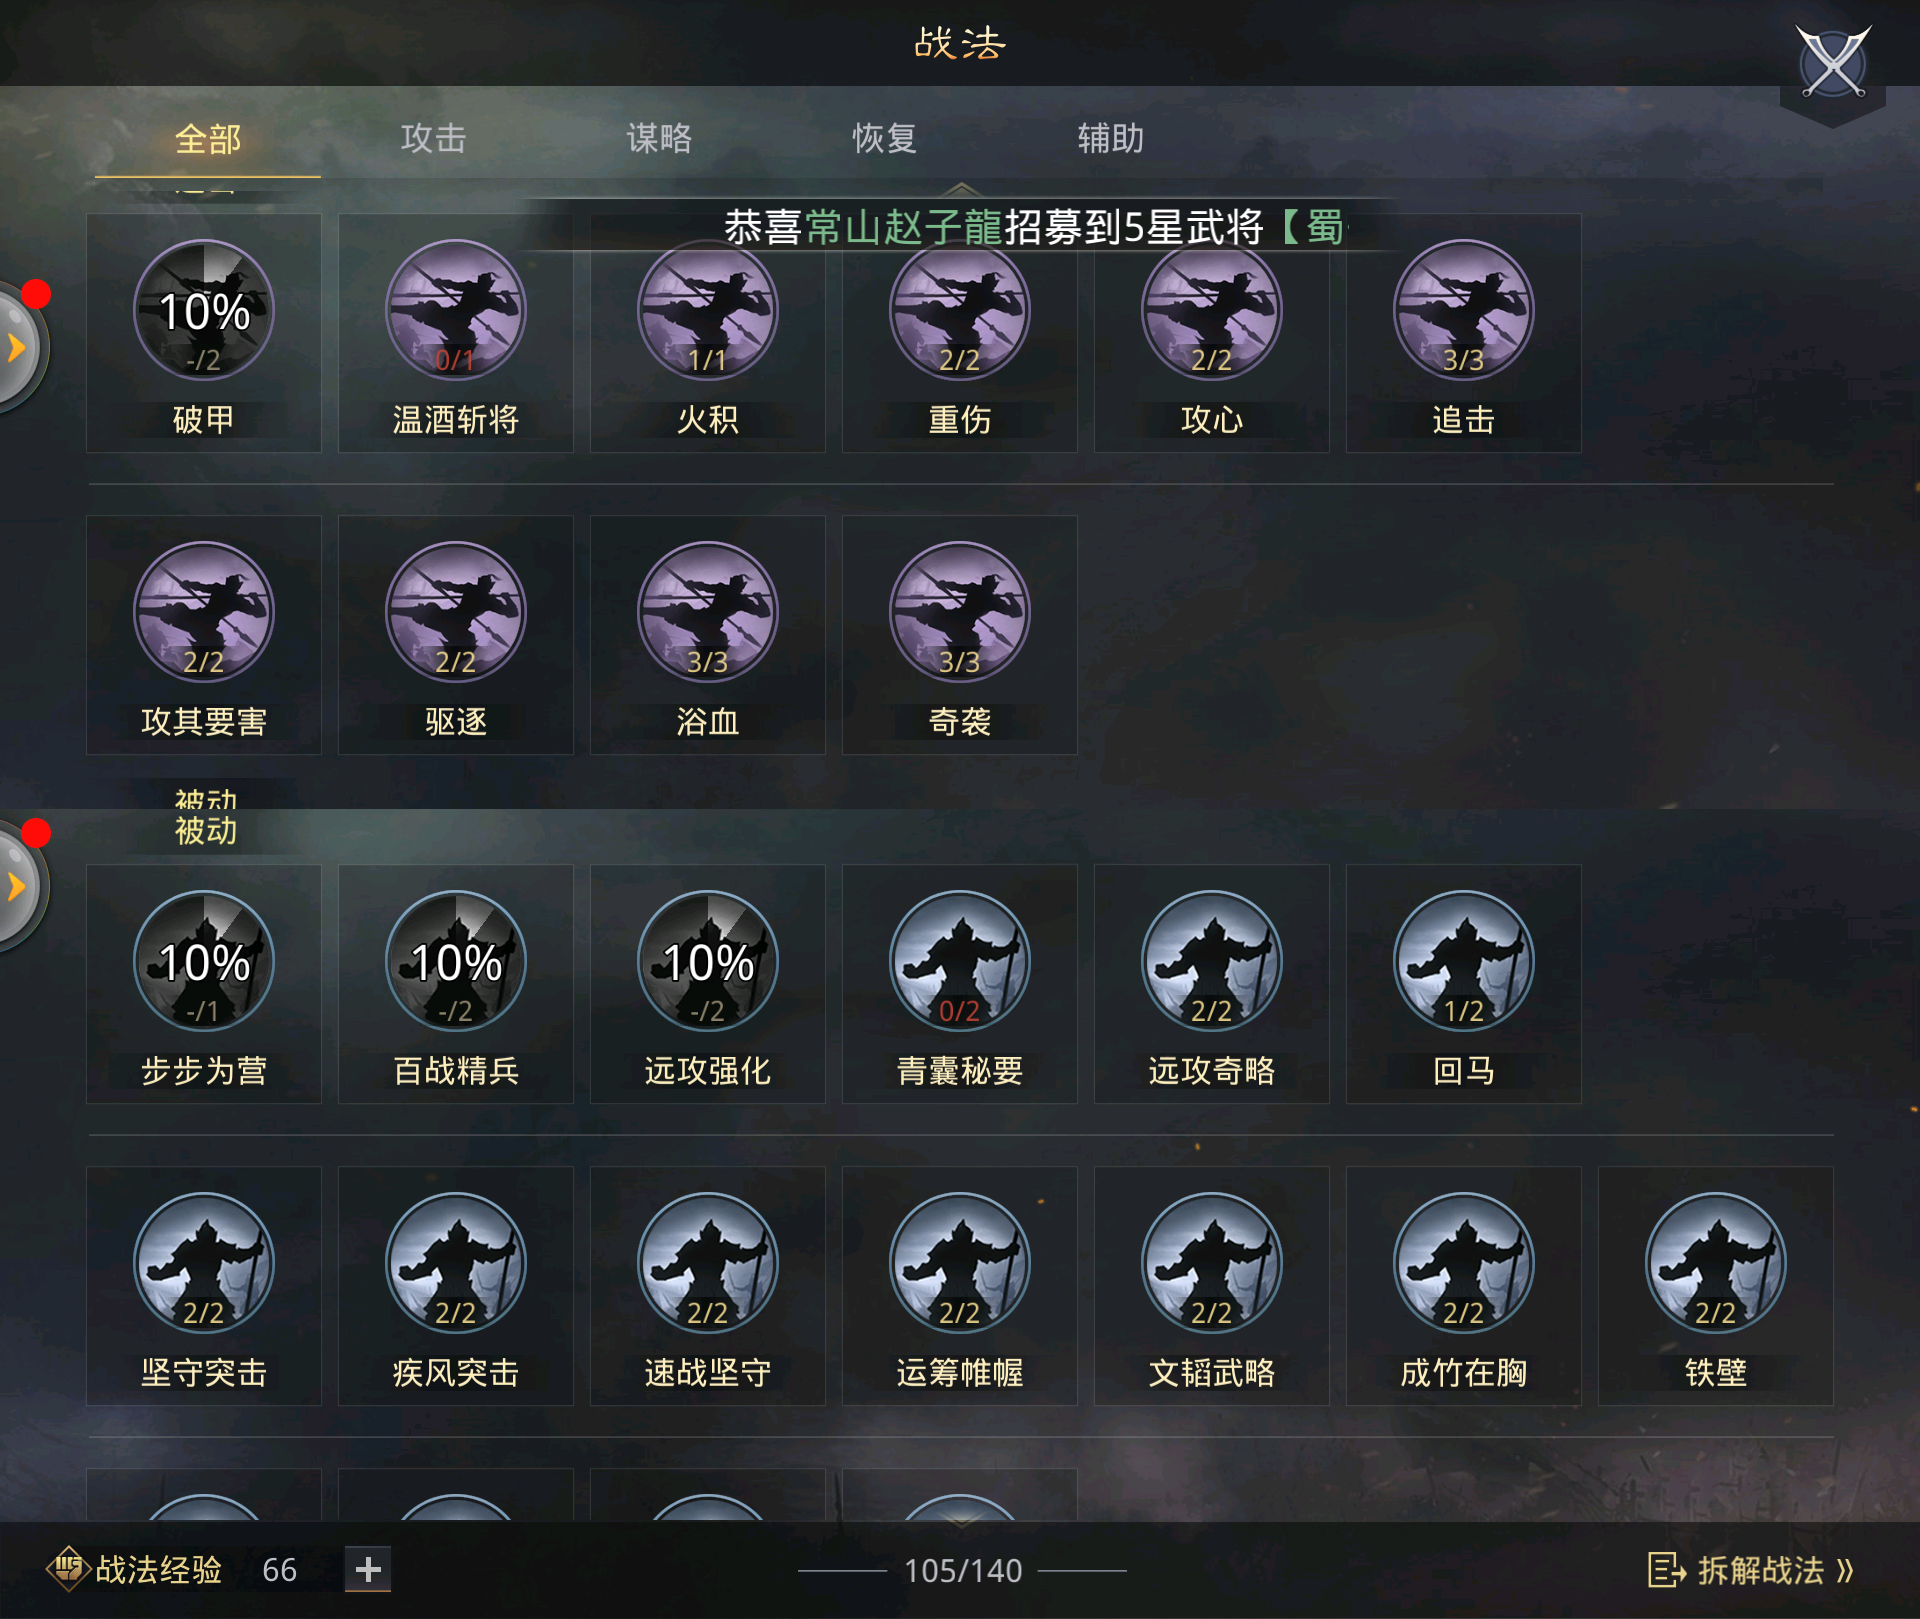Select the 破甲 skill icon
The height and width of the screenshot is (1619, 1920).
[x=204, y=310]
